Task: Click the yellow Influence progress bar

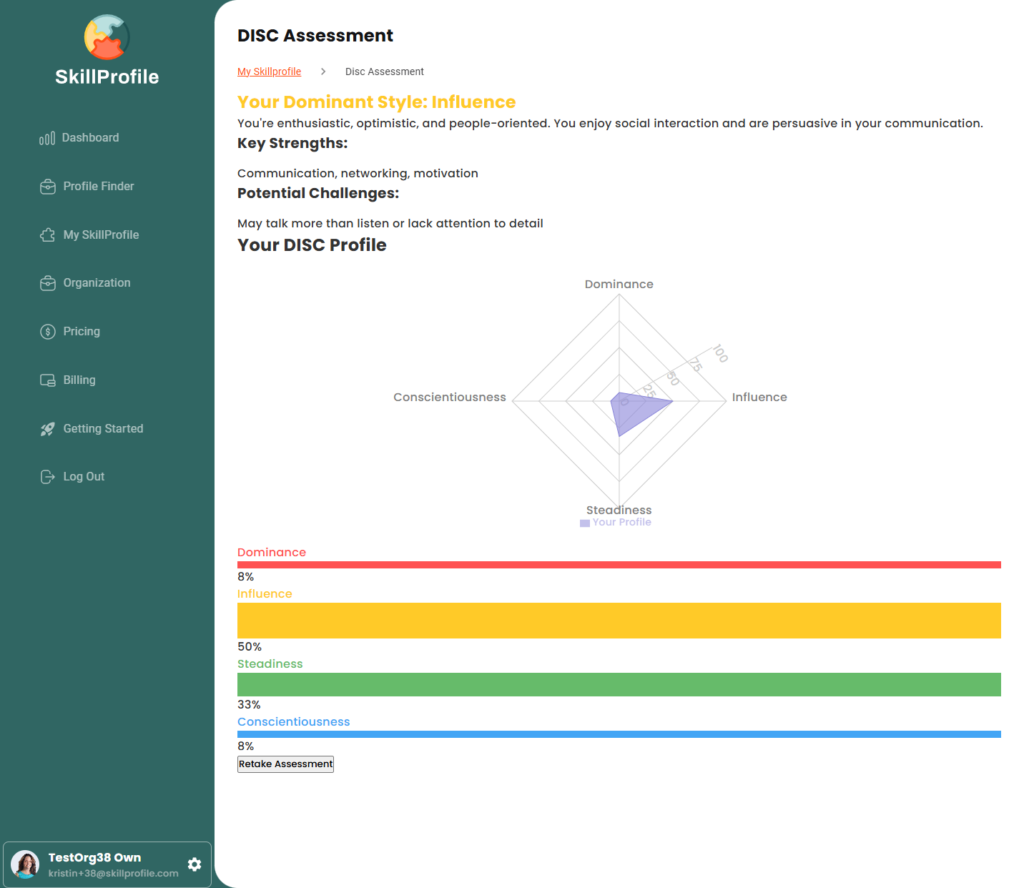Action: click(618, 620)
